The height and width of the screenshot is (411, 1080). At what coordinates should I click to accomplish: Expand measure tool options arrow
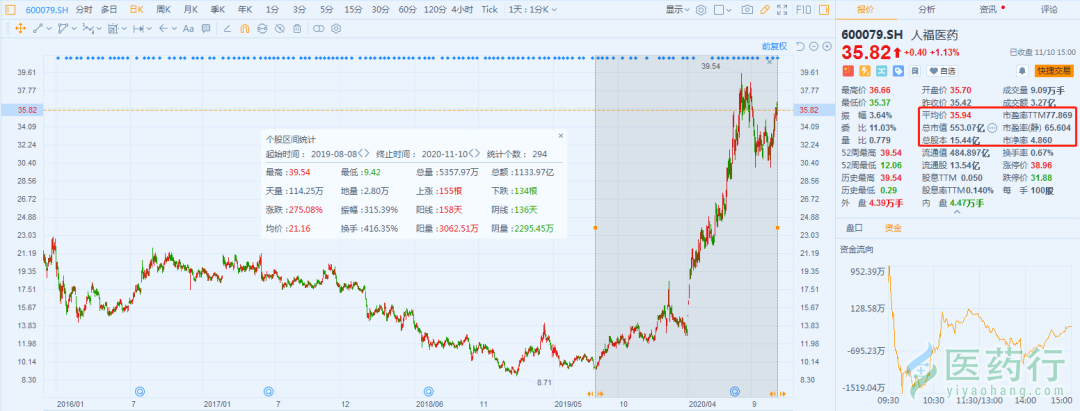[149, 28]
